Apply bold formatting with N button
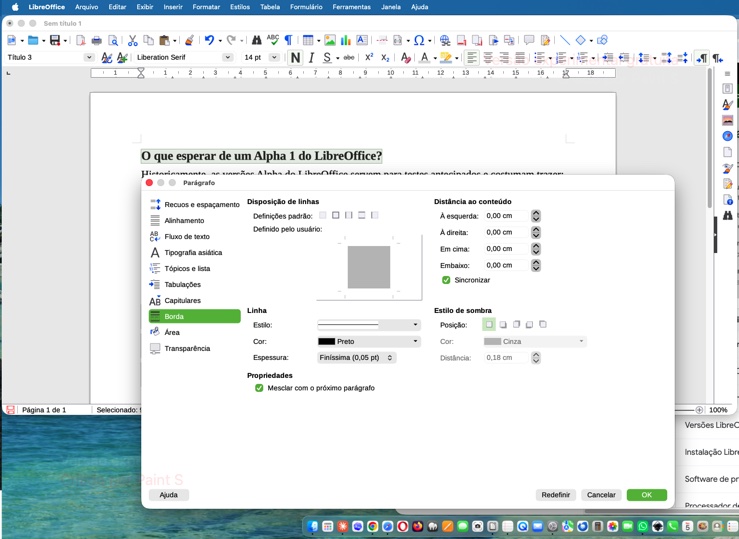Viewport: 739px width, 539px height. tap(296, 57)
